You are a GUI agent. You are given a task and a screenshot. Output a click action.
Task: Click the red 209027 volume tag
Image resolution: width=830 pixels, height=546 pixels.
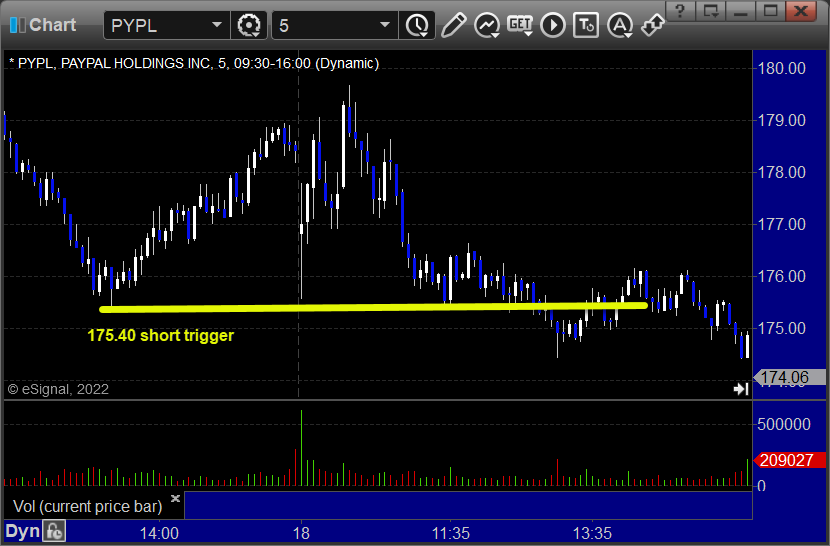click(789, 460)
